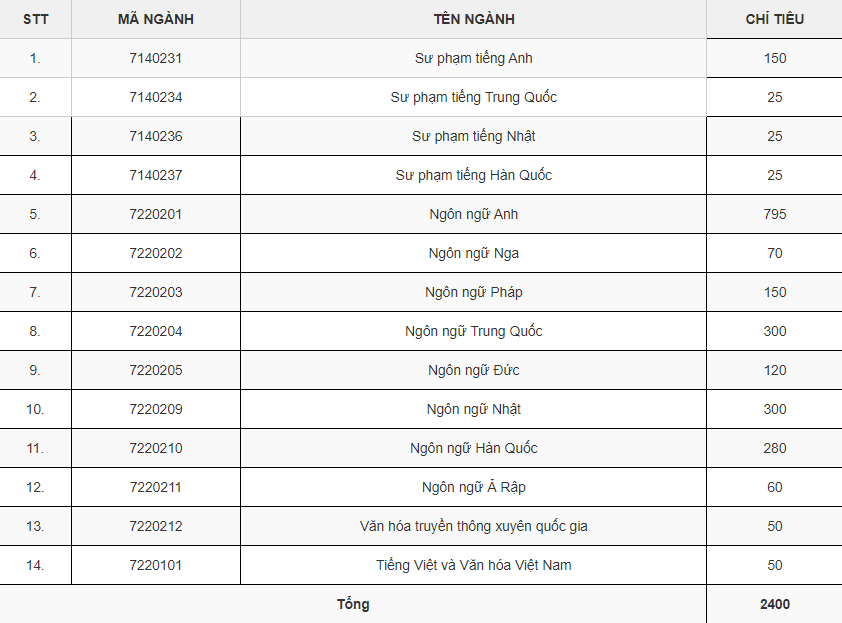842x623 pixels.
Task: Click the CHỈ TIÊU column header
Action: click(774, 19)
